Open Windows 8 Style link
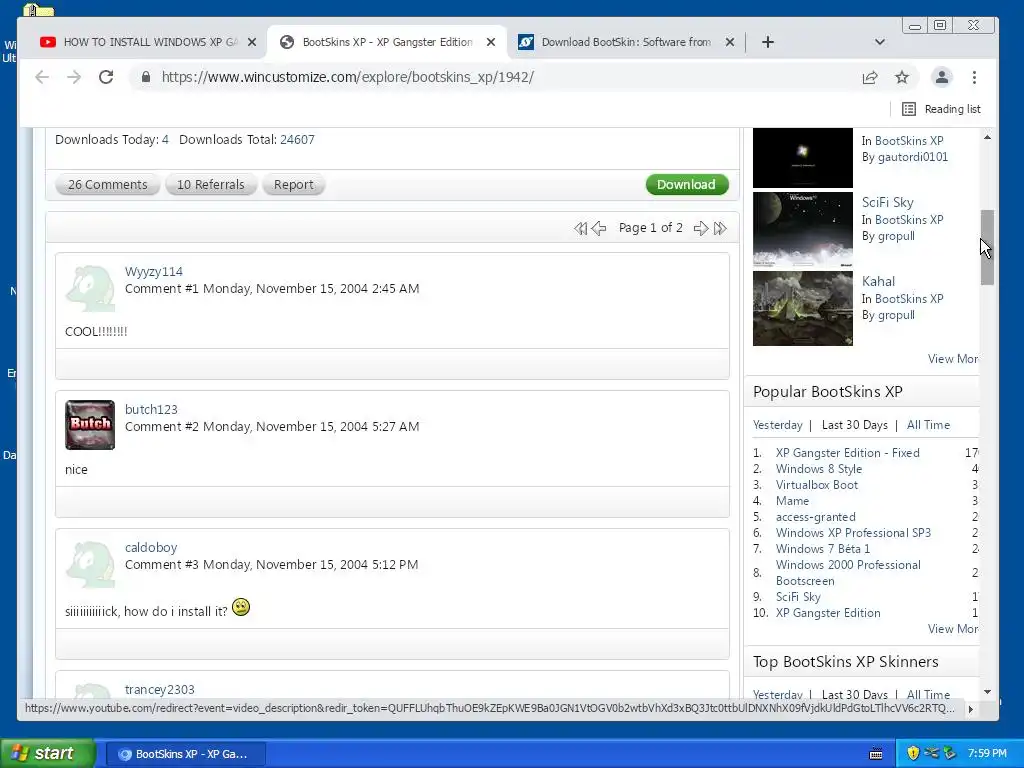This screenshot has height=768, width=1024. point(819,469)
